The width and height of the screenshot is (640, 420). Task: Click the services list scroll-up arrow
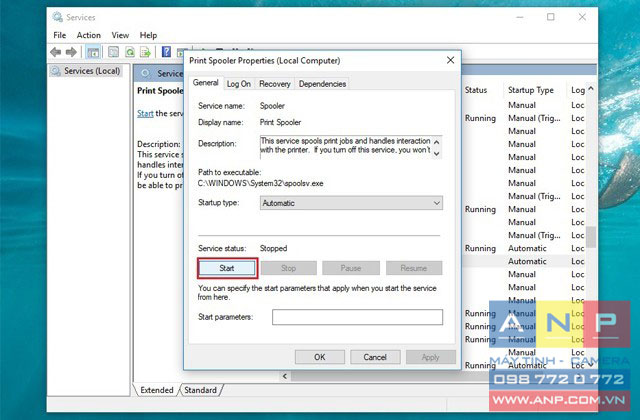[591, 89]
